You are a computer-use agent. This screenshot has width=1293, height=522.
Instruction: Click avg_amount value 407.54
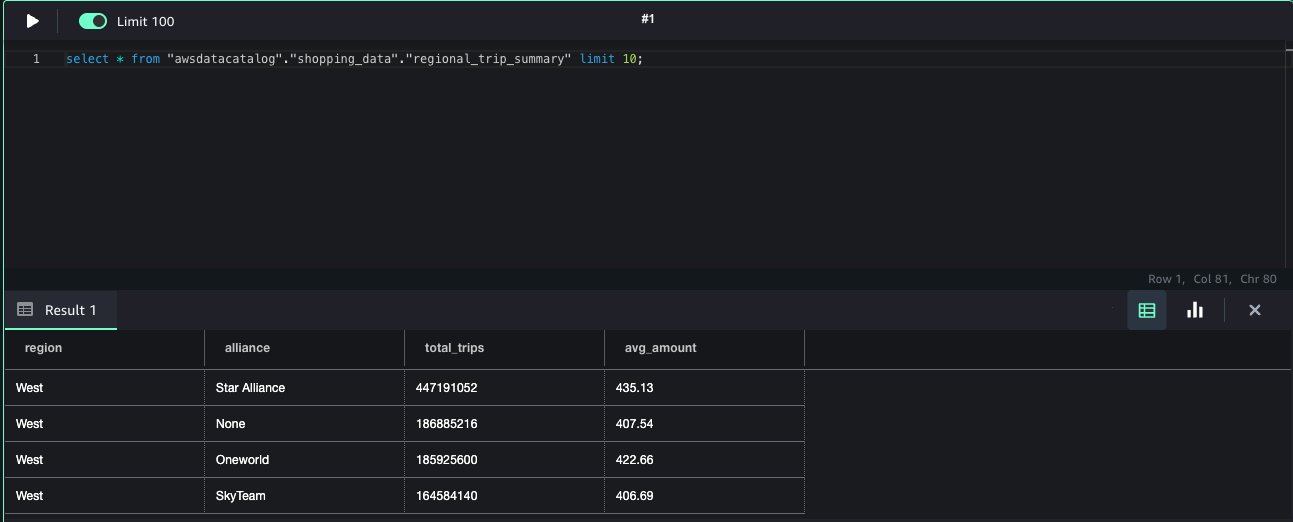click(x=704, y=424)
